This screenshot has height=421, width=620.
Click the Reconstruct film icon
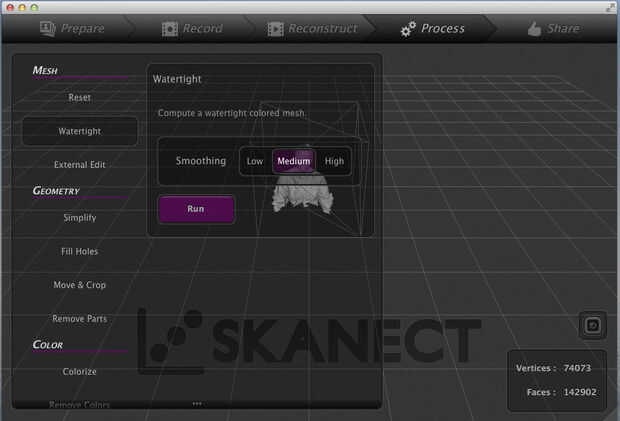[x=275, y=29]
